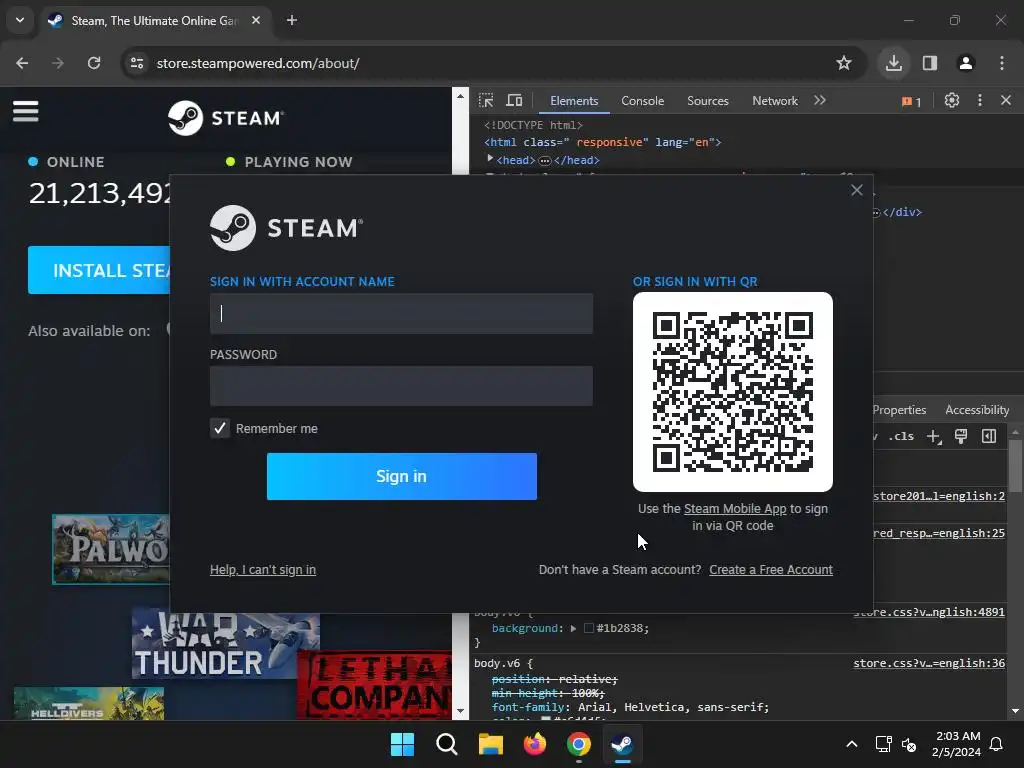Open Windows taskbar search
Image resolution: width=1024 pixels, height=768 pixels.
coord(447,744)
